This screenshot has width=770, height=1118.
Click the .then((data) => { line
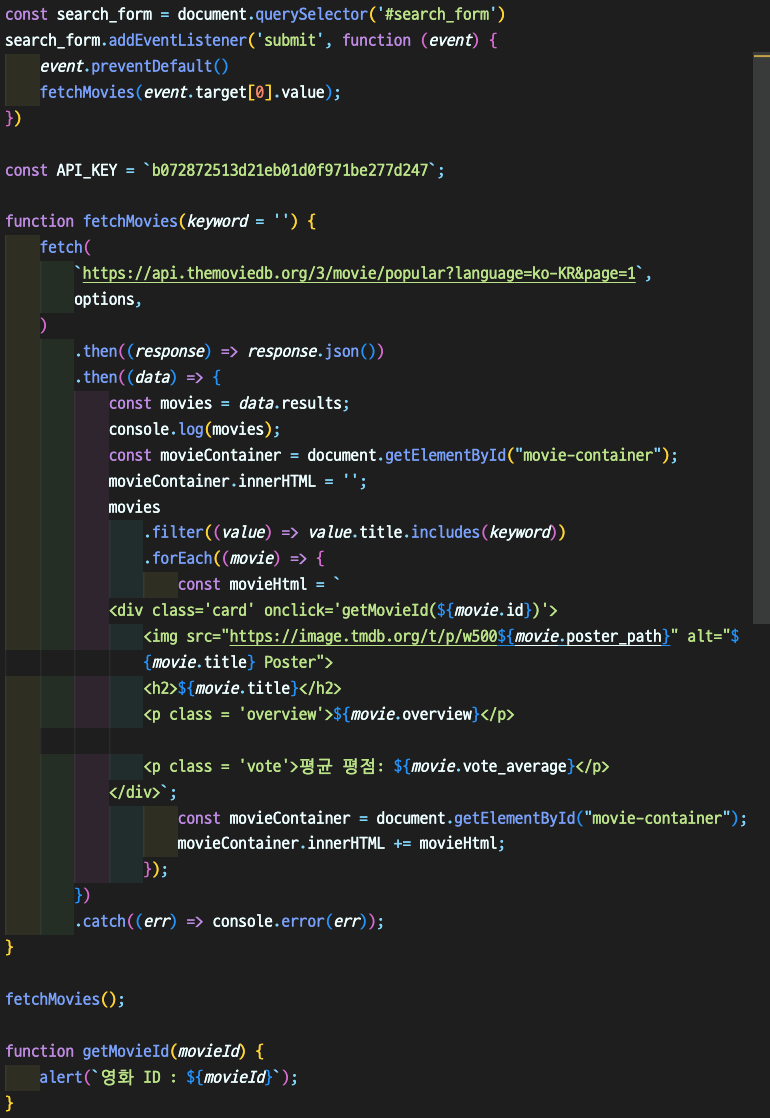pos(148,377)
